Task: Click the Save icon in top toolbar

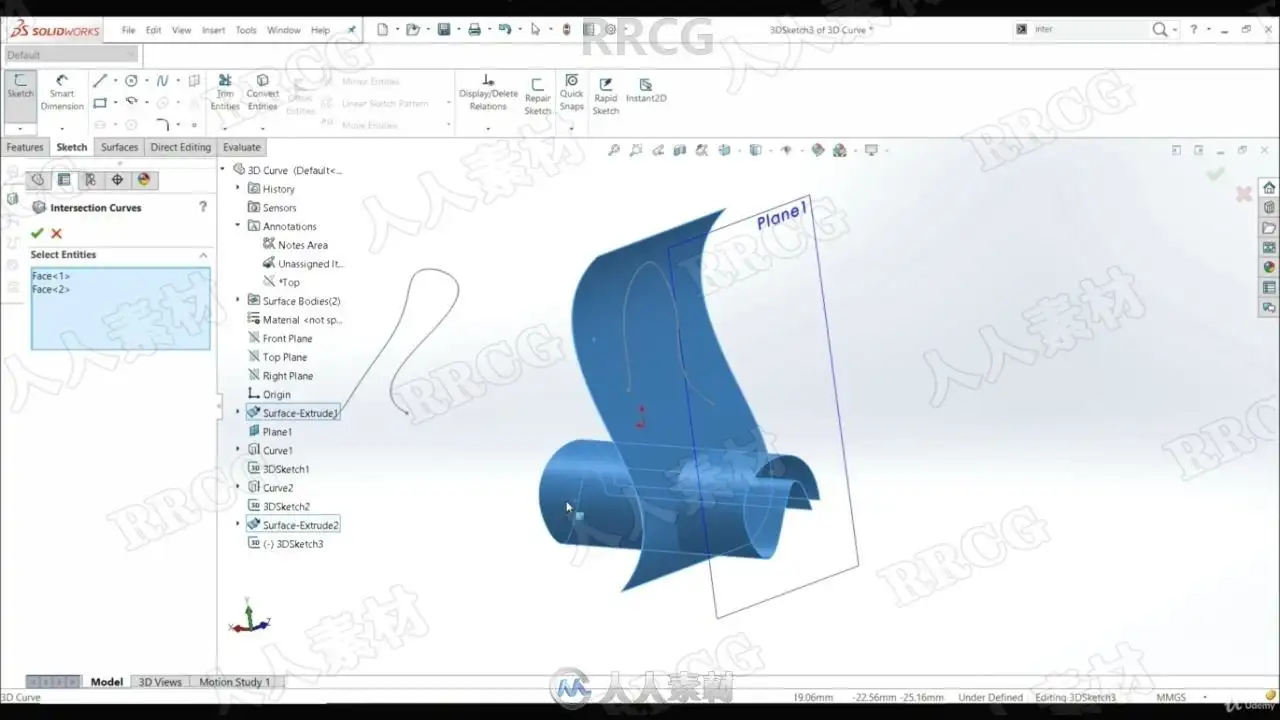Action: point(444,30)
